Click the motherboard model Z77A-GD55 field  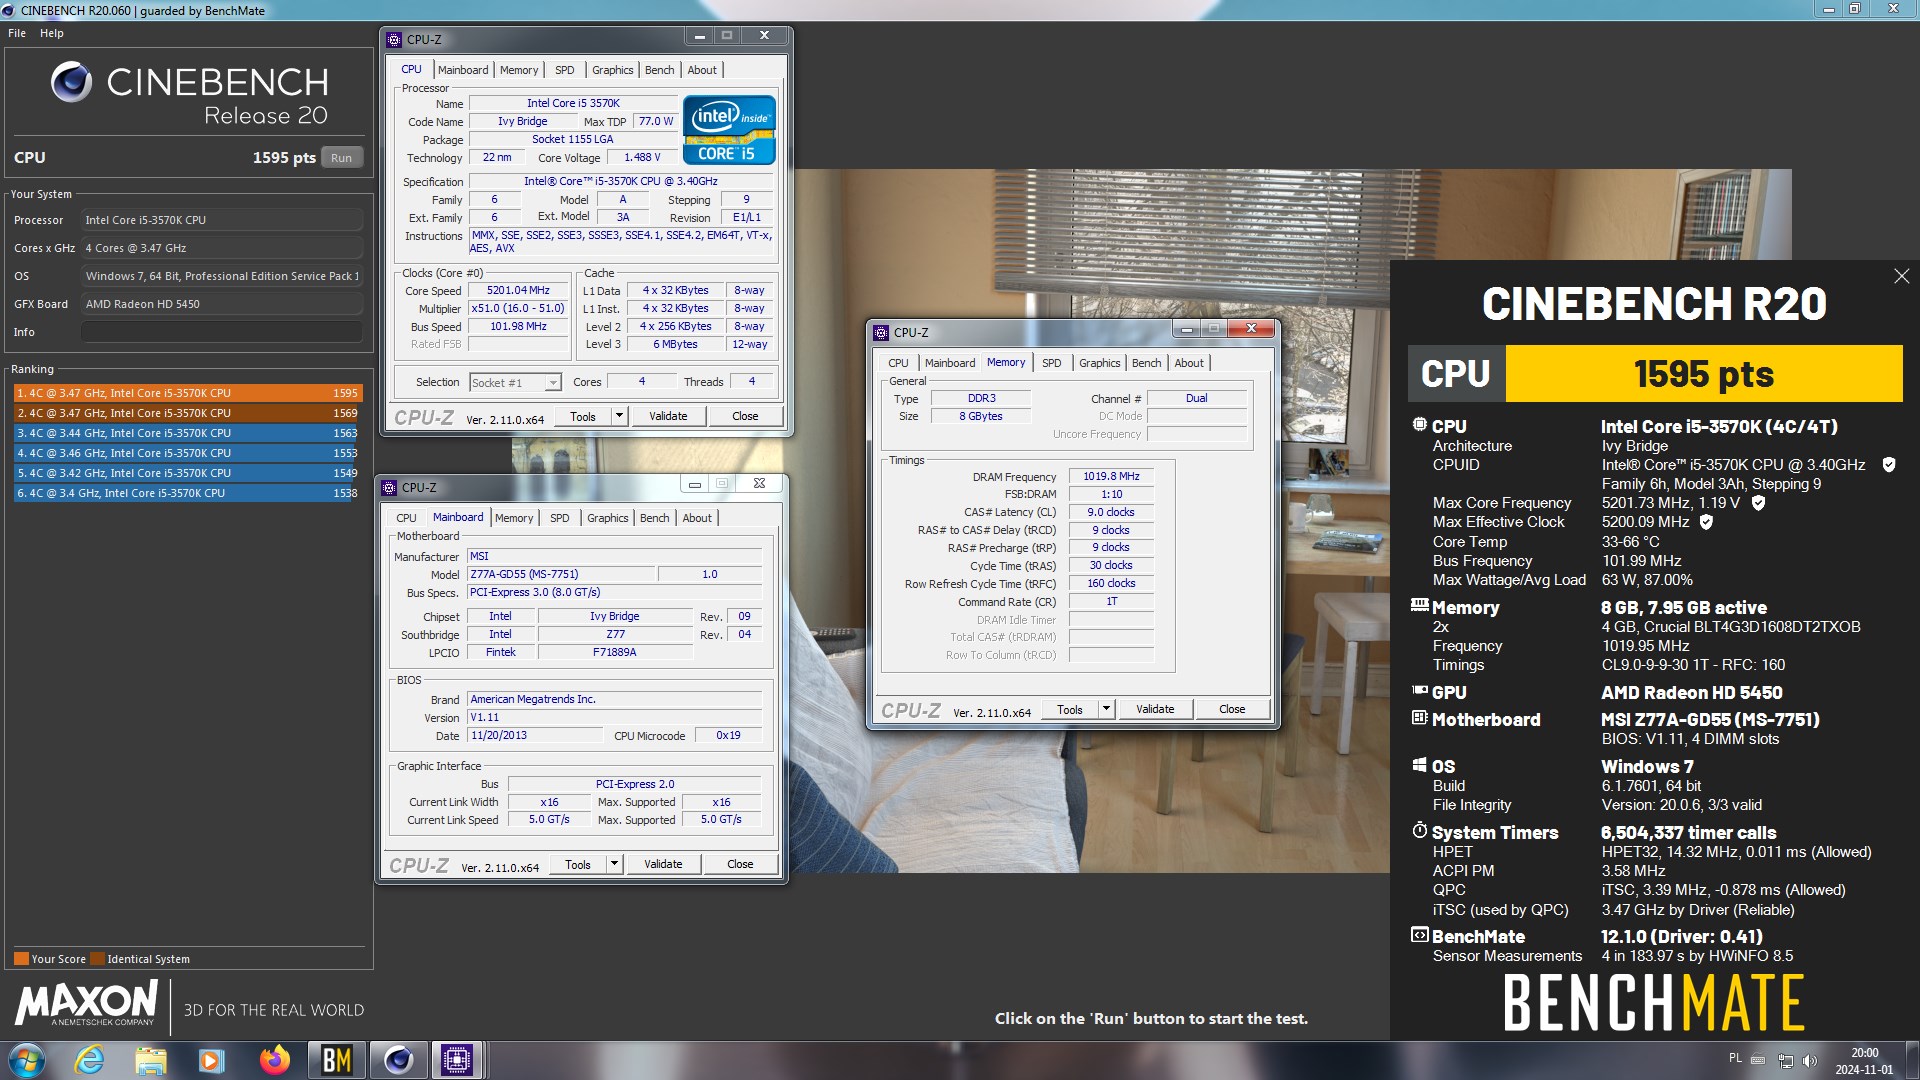[x=562, y=574]
